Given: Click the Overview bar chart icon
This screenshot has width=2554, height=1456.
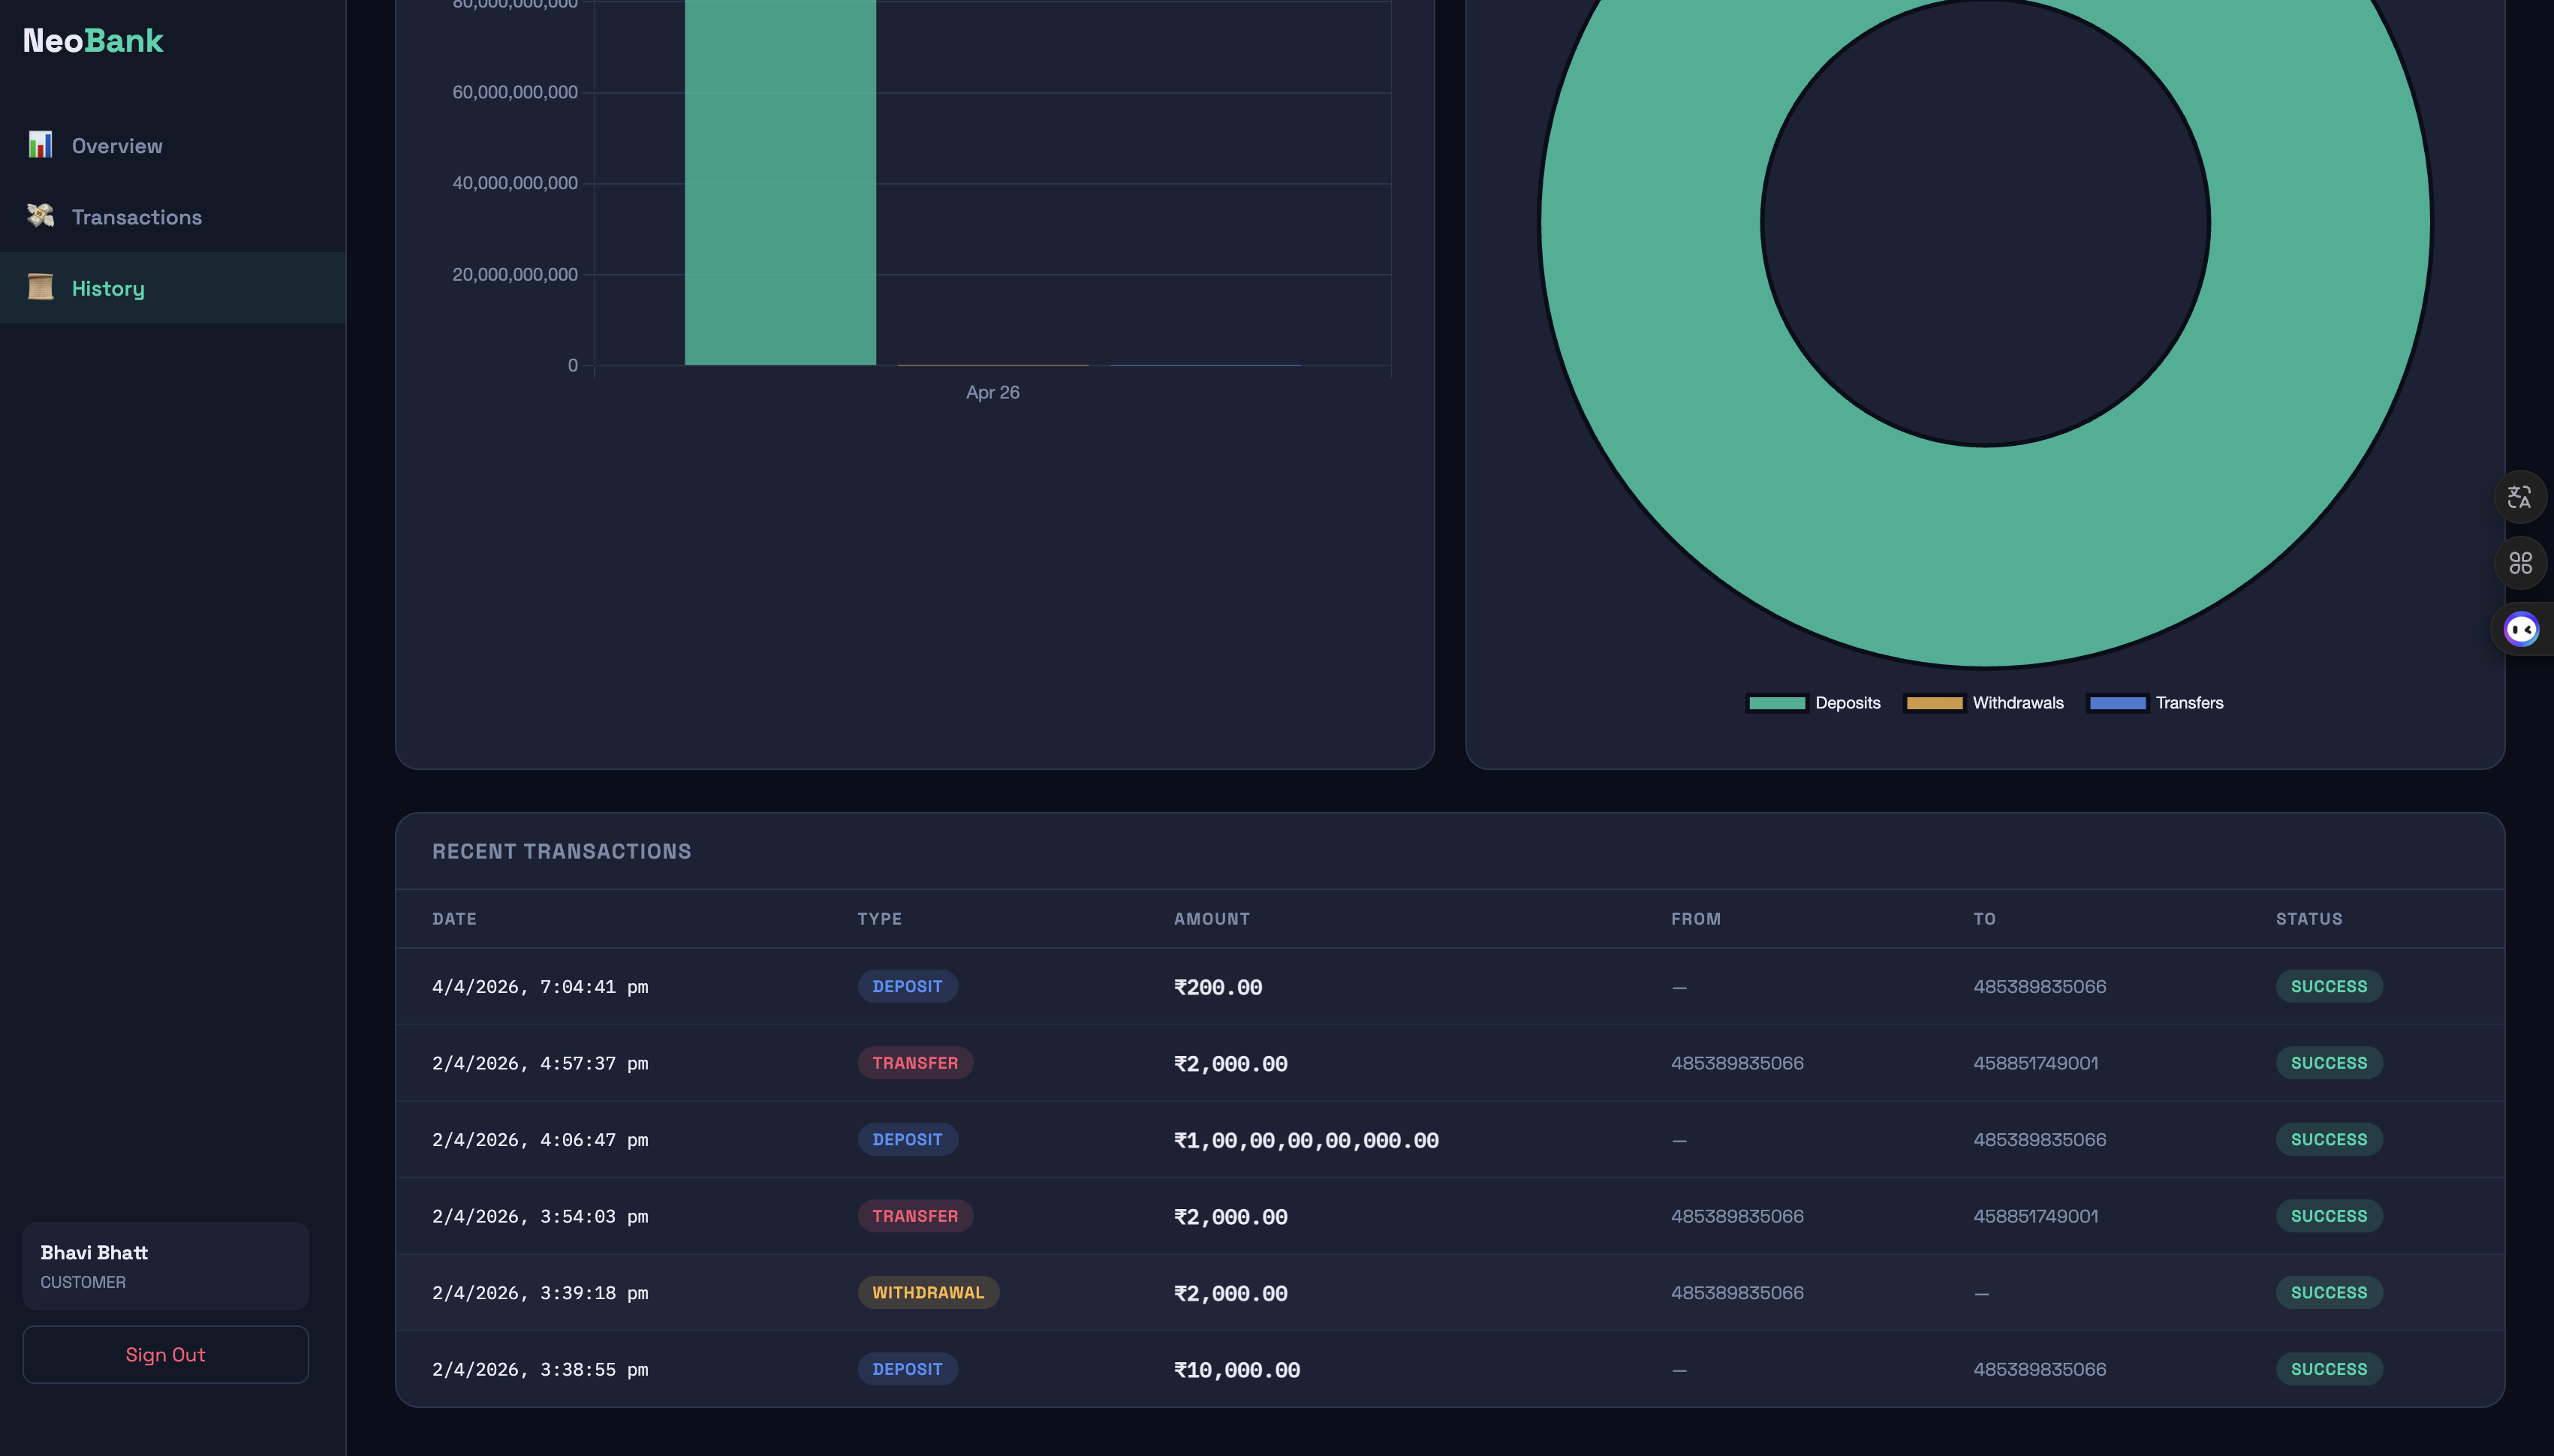Looking at the screenshot, I should point(40,145).
